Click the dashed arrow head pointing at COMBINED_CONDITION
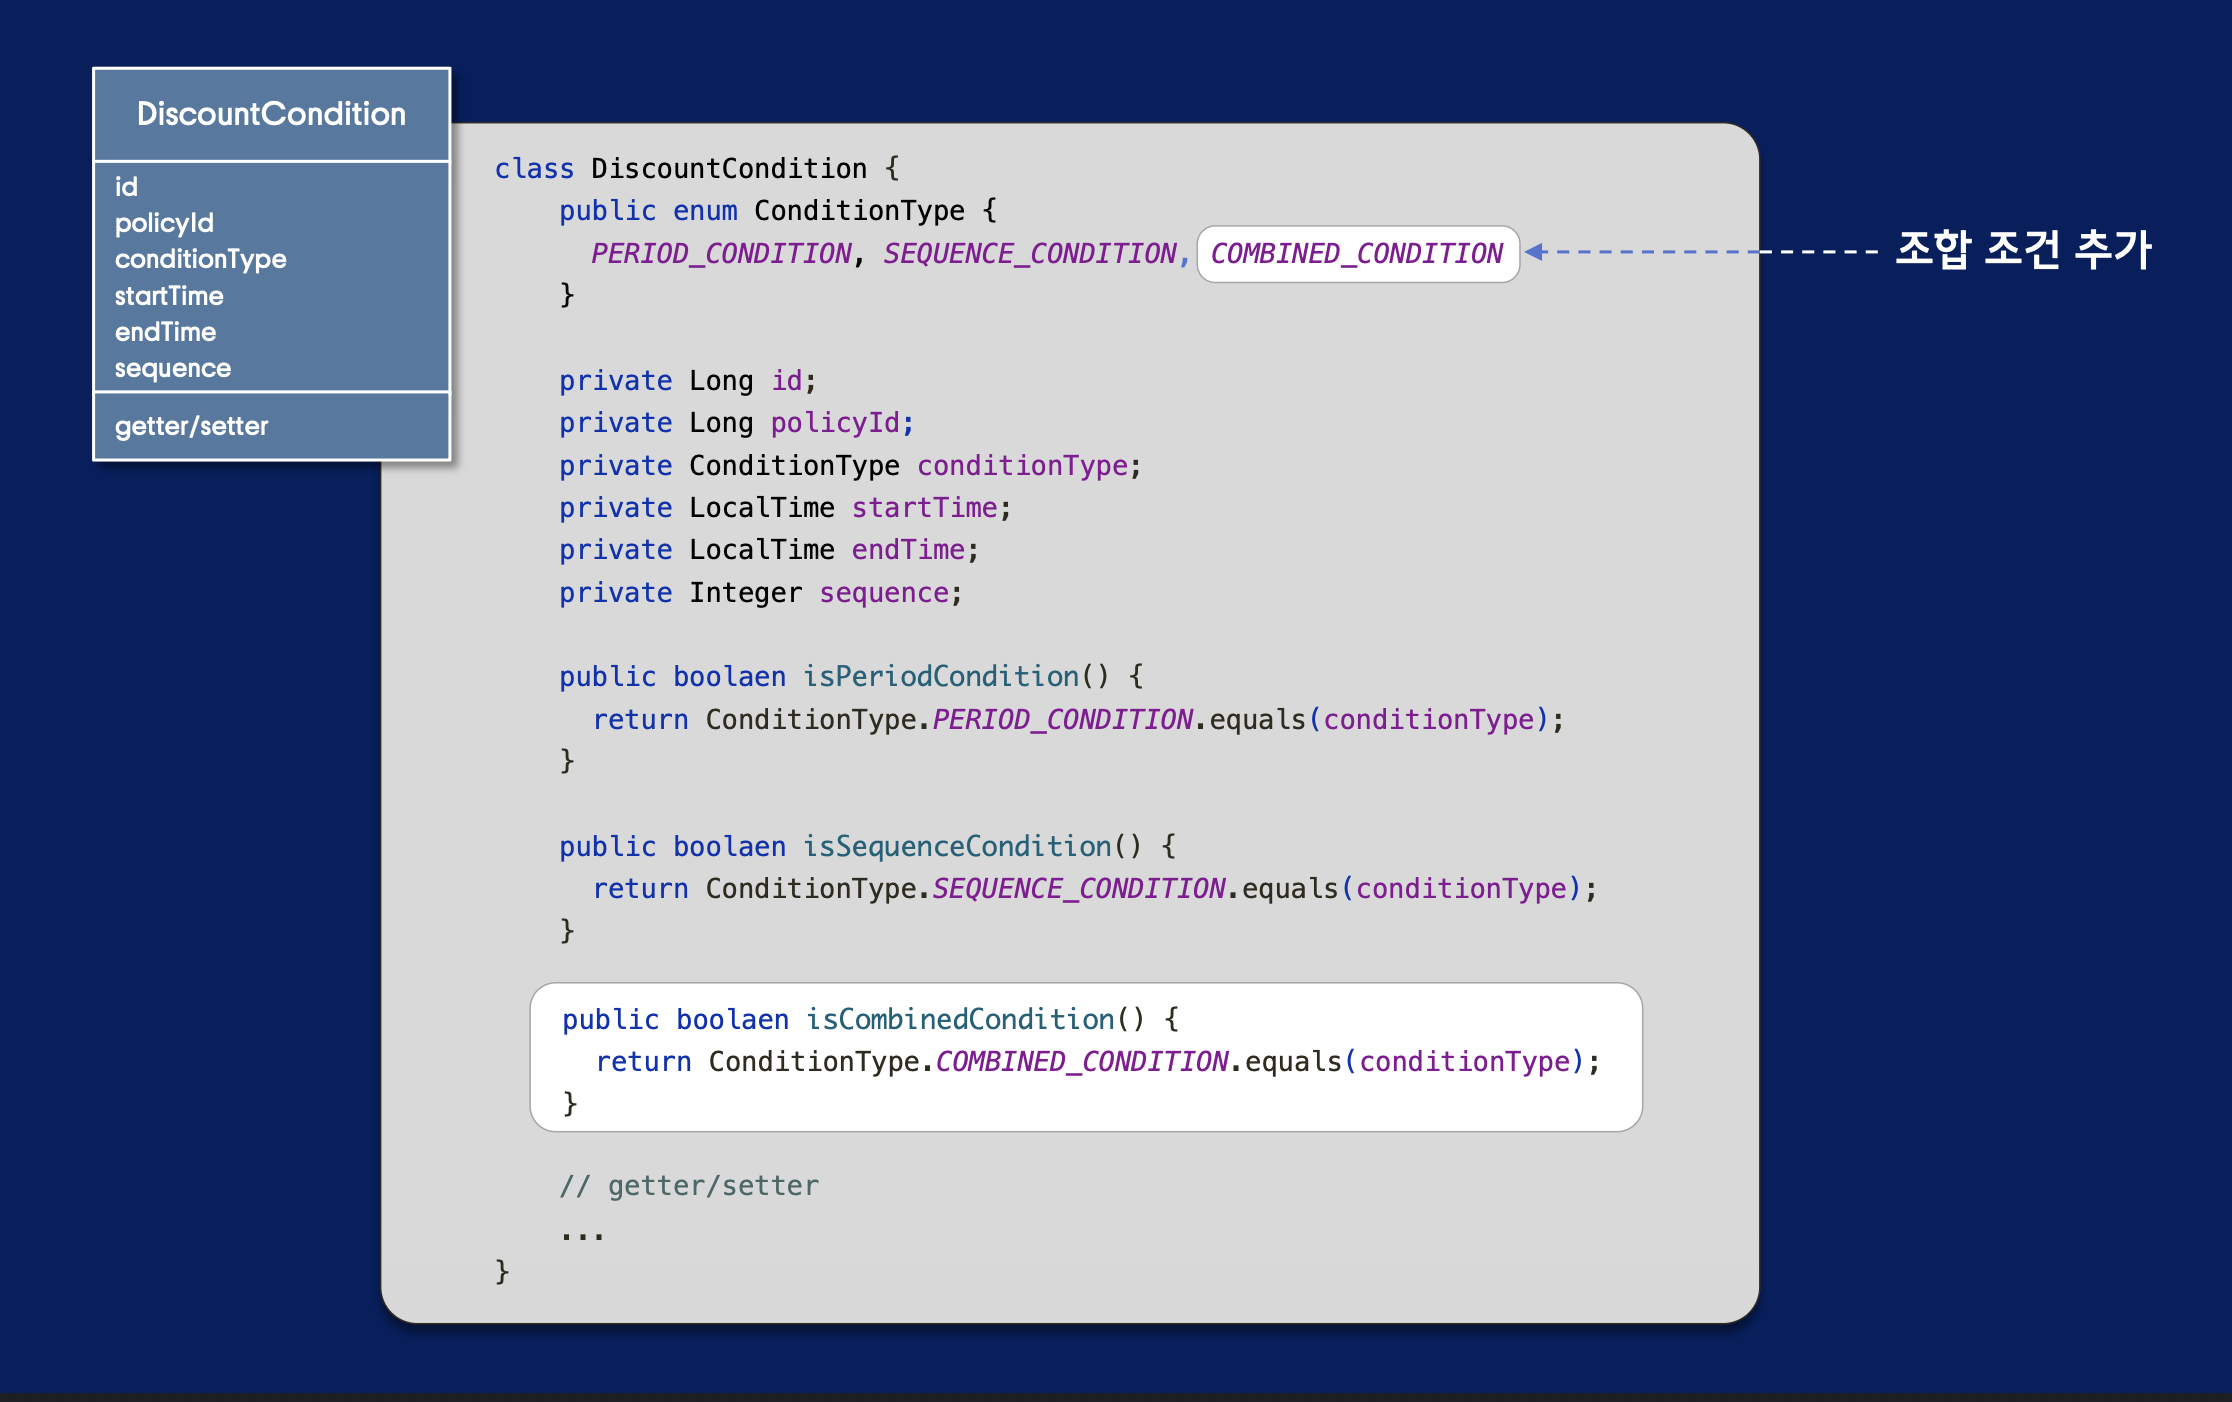The height and width of the screenshot is (1402, 2232). click(1535, 252)
